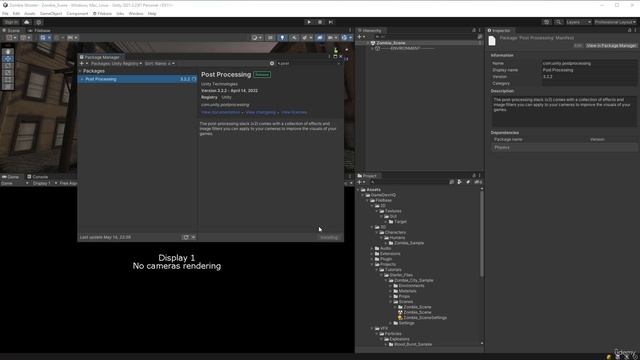This screenshot has width=640, height=360.
Task: Open the Scene Gizmos dropdown
Action: [346, 38]
